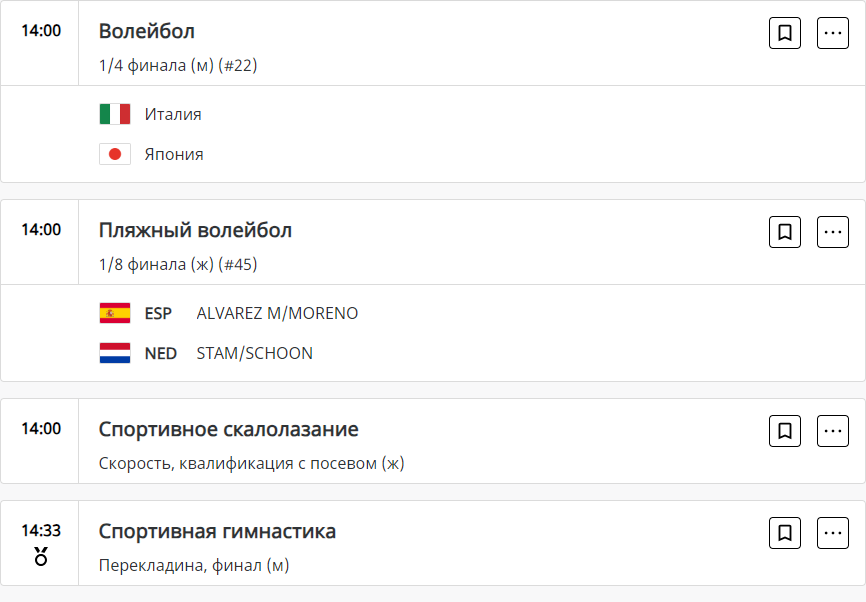Open more options for Пляжный волейбол

(x=833, y=232)
